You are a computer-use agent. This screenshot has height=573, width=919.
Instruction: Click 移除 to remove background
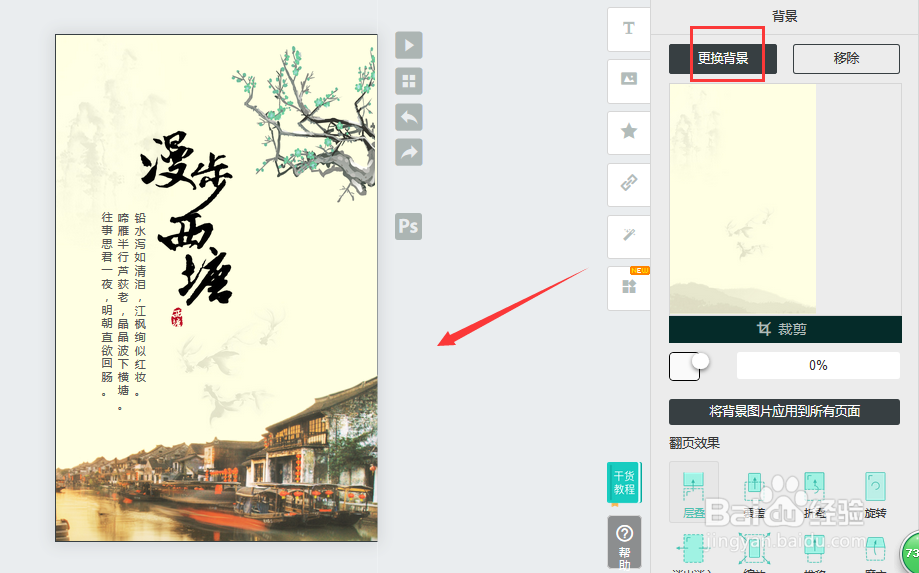point(846,59)
